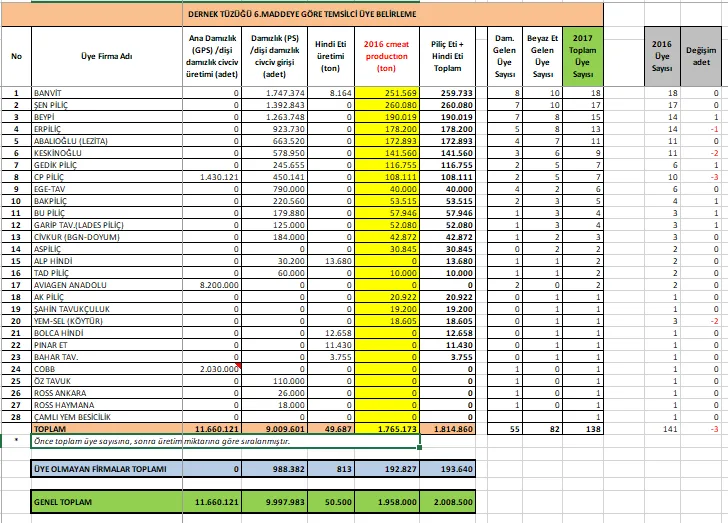Click the BU PİLİÇ cell
Screen dimensions: 728x523
pyautogui.click(x=107, y=213)
